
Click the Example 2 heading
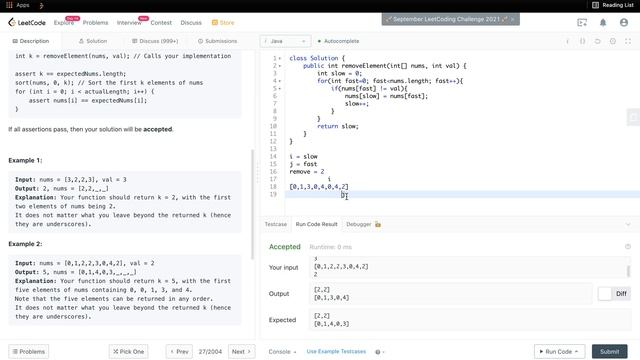(x=25, y=244)
